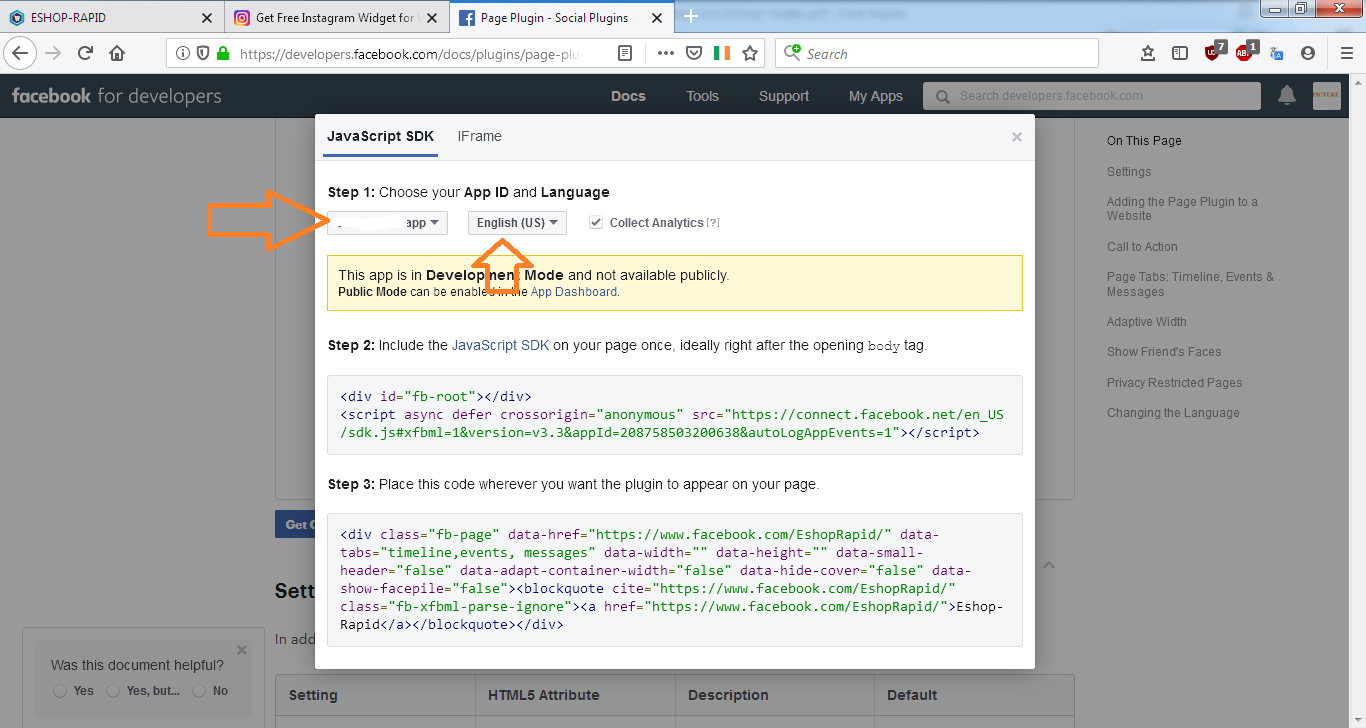The height and width of the screenshot is (728, 1366).
Task: Click the App Dashboard link
Action: (574, 292)
